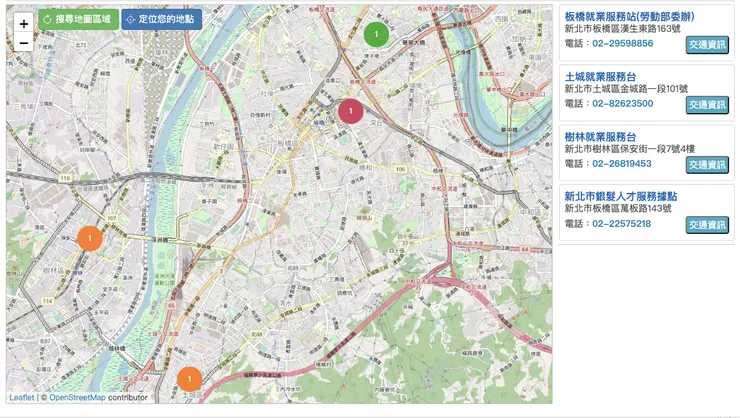Image resolution: width=740 pixels, height=418 pixels.
Task: Open 板橋就業服務站(勞動部委辦) title link
Action: click(x=629, y=17)
